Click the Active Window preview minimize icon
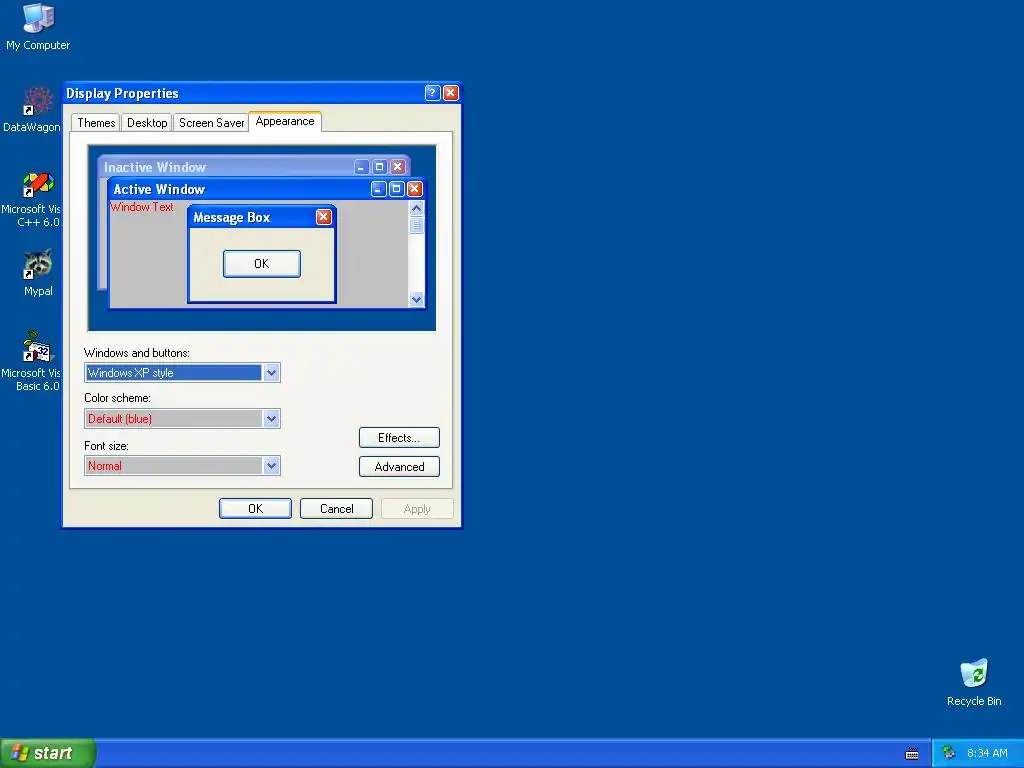Image resolution: width=1024 pixels, height=768 pixels. point(379,189)
